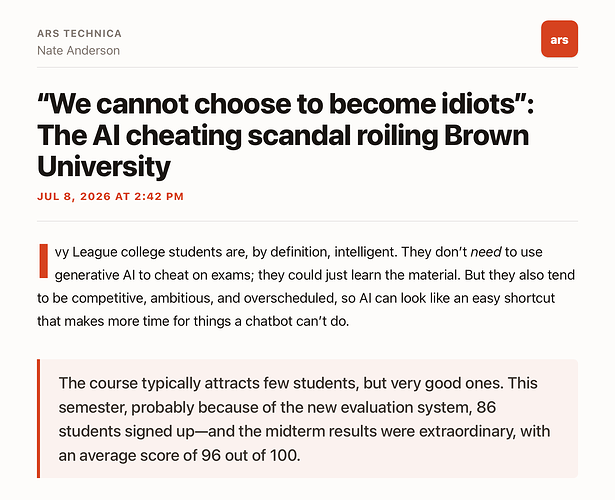
Task: Open the ARS TECHNICA source label
Action: (x=79, y=33)
